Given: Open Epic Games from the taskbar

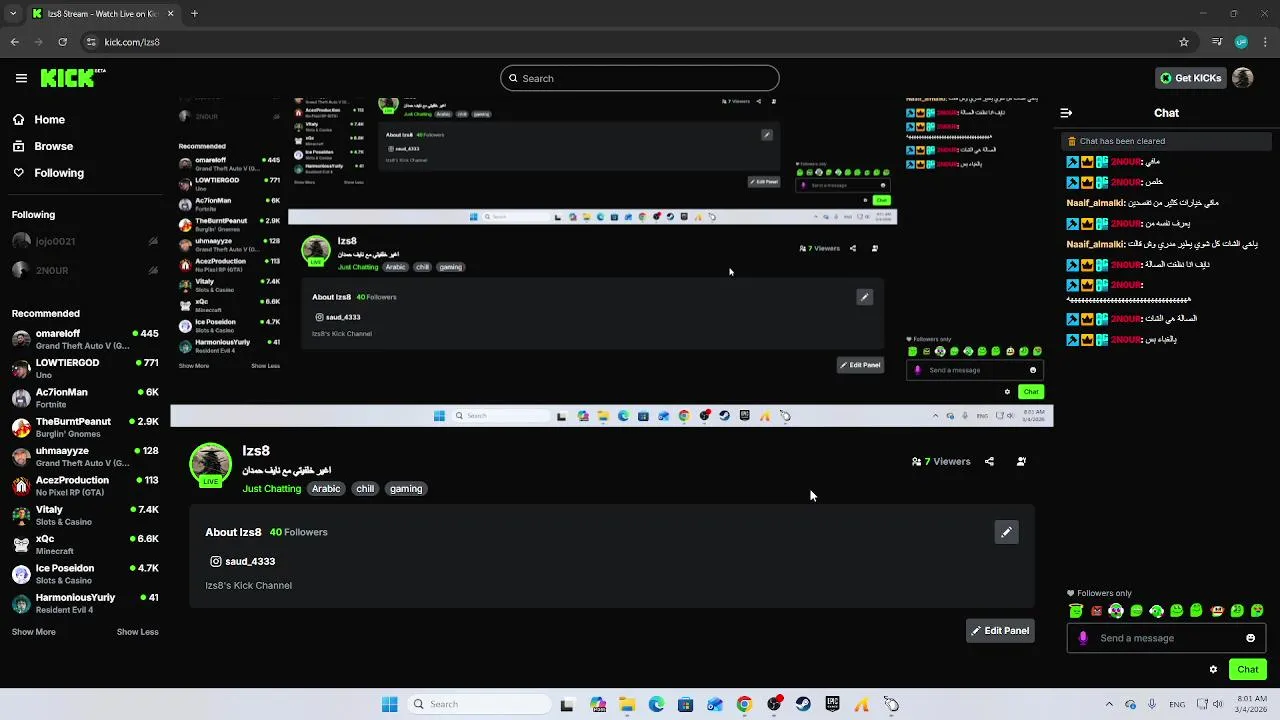Looking at the screenshot, I should coord(832,704).
